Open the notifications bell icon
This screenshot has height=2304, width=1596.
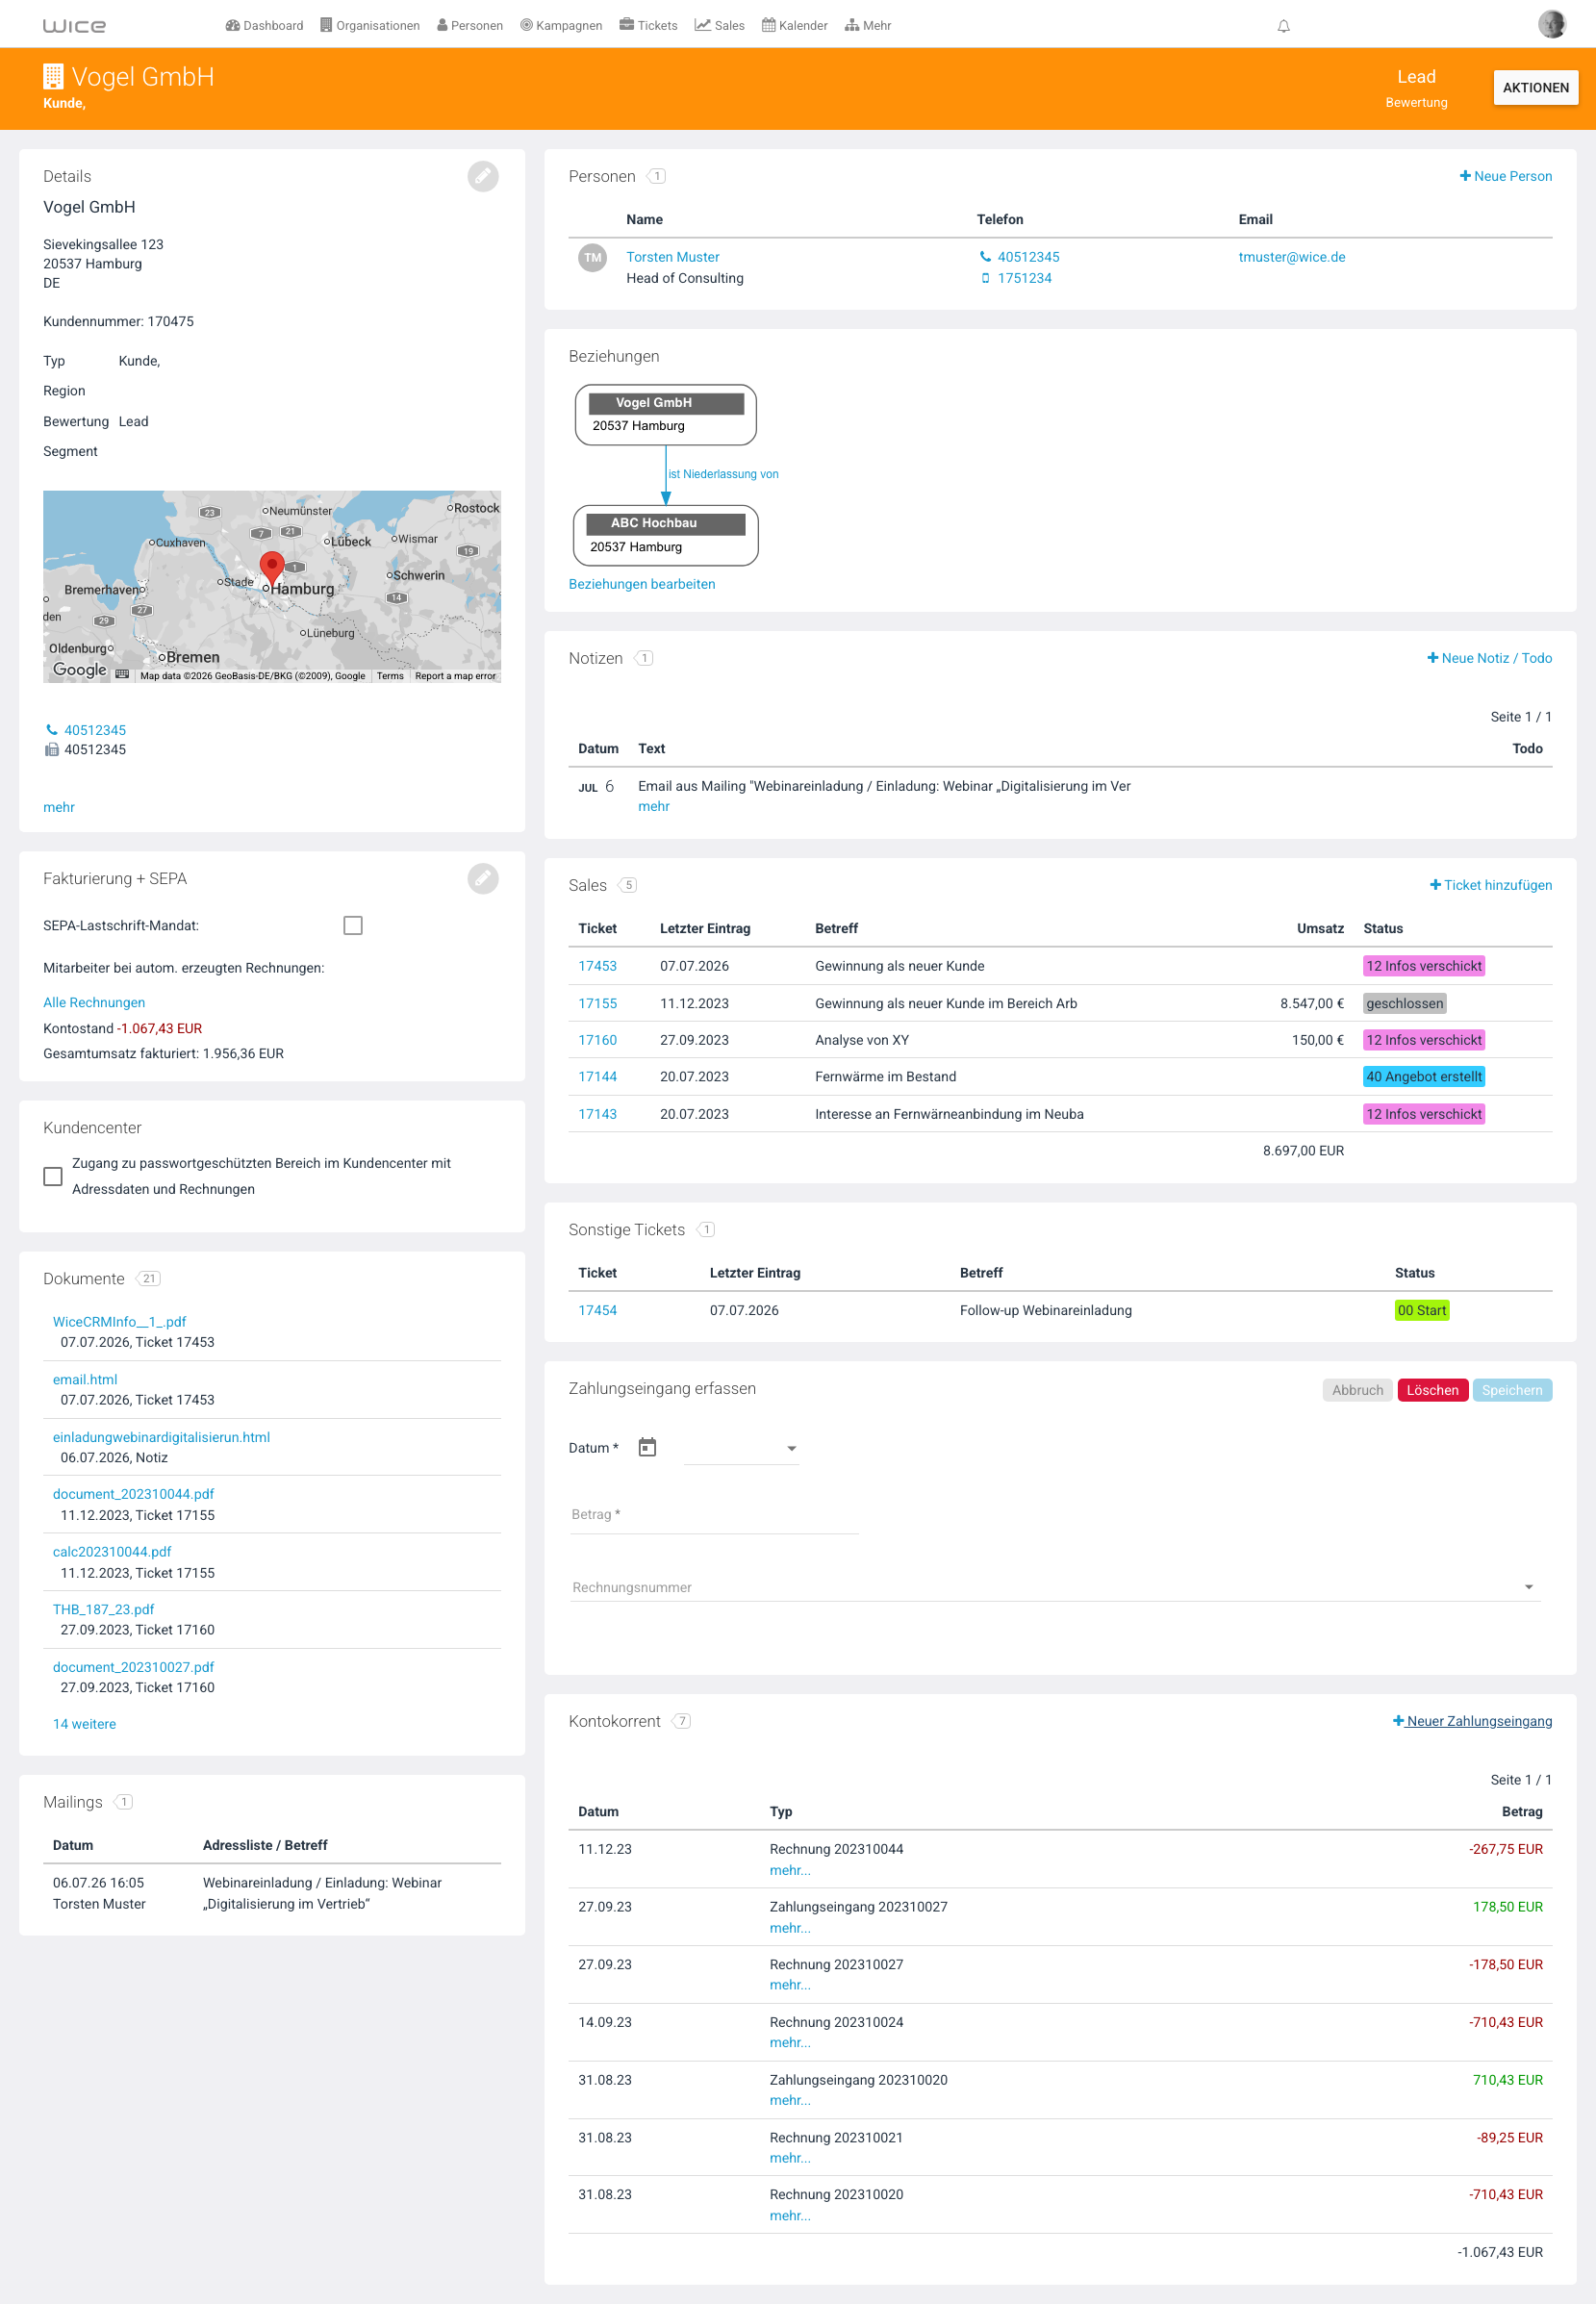tap(1283, 26)
